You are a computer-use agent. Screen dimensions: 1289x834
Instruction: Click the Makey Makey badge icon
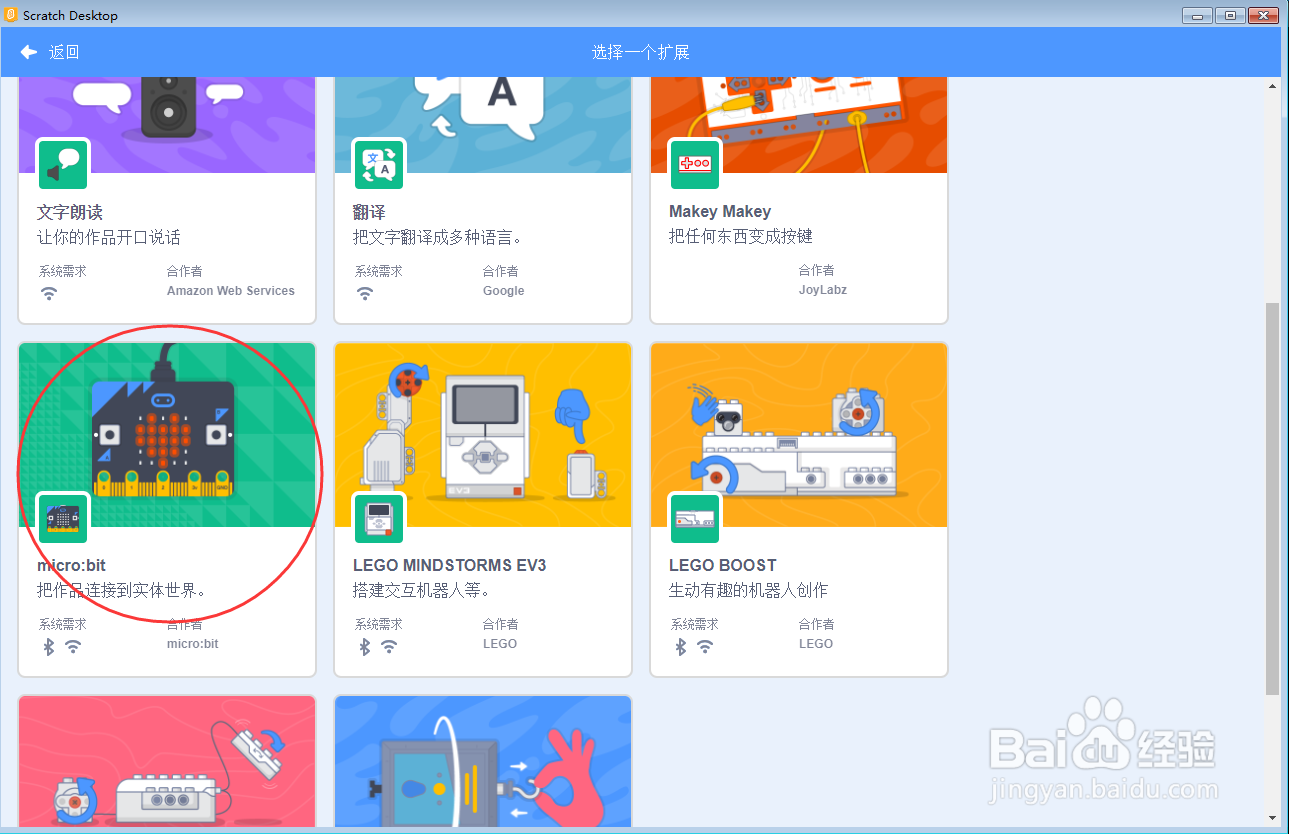click(696, 165)
